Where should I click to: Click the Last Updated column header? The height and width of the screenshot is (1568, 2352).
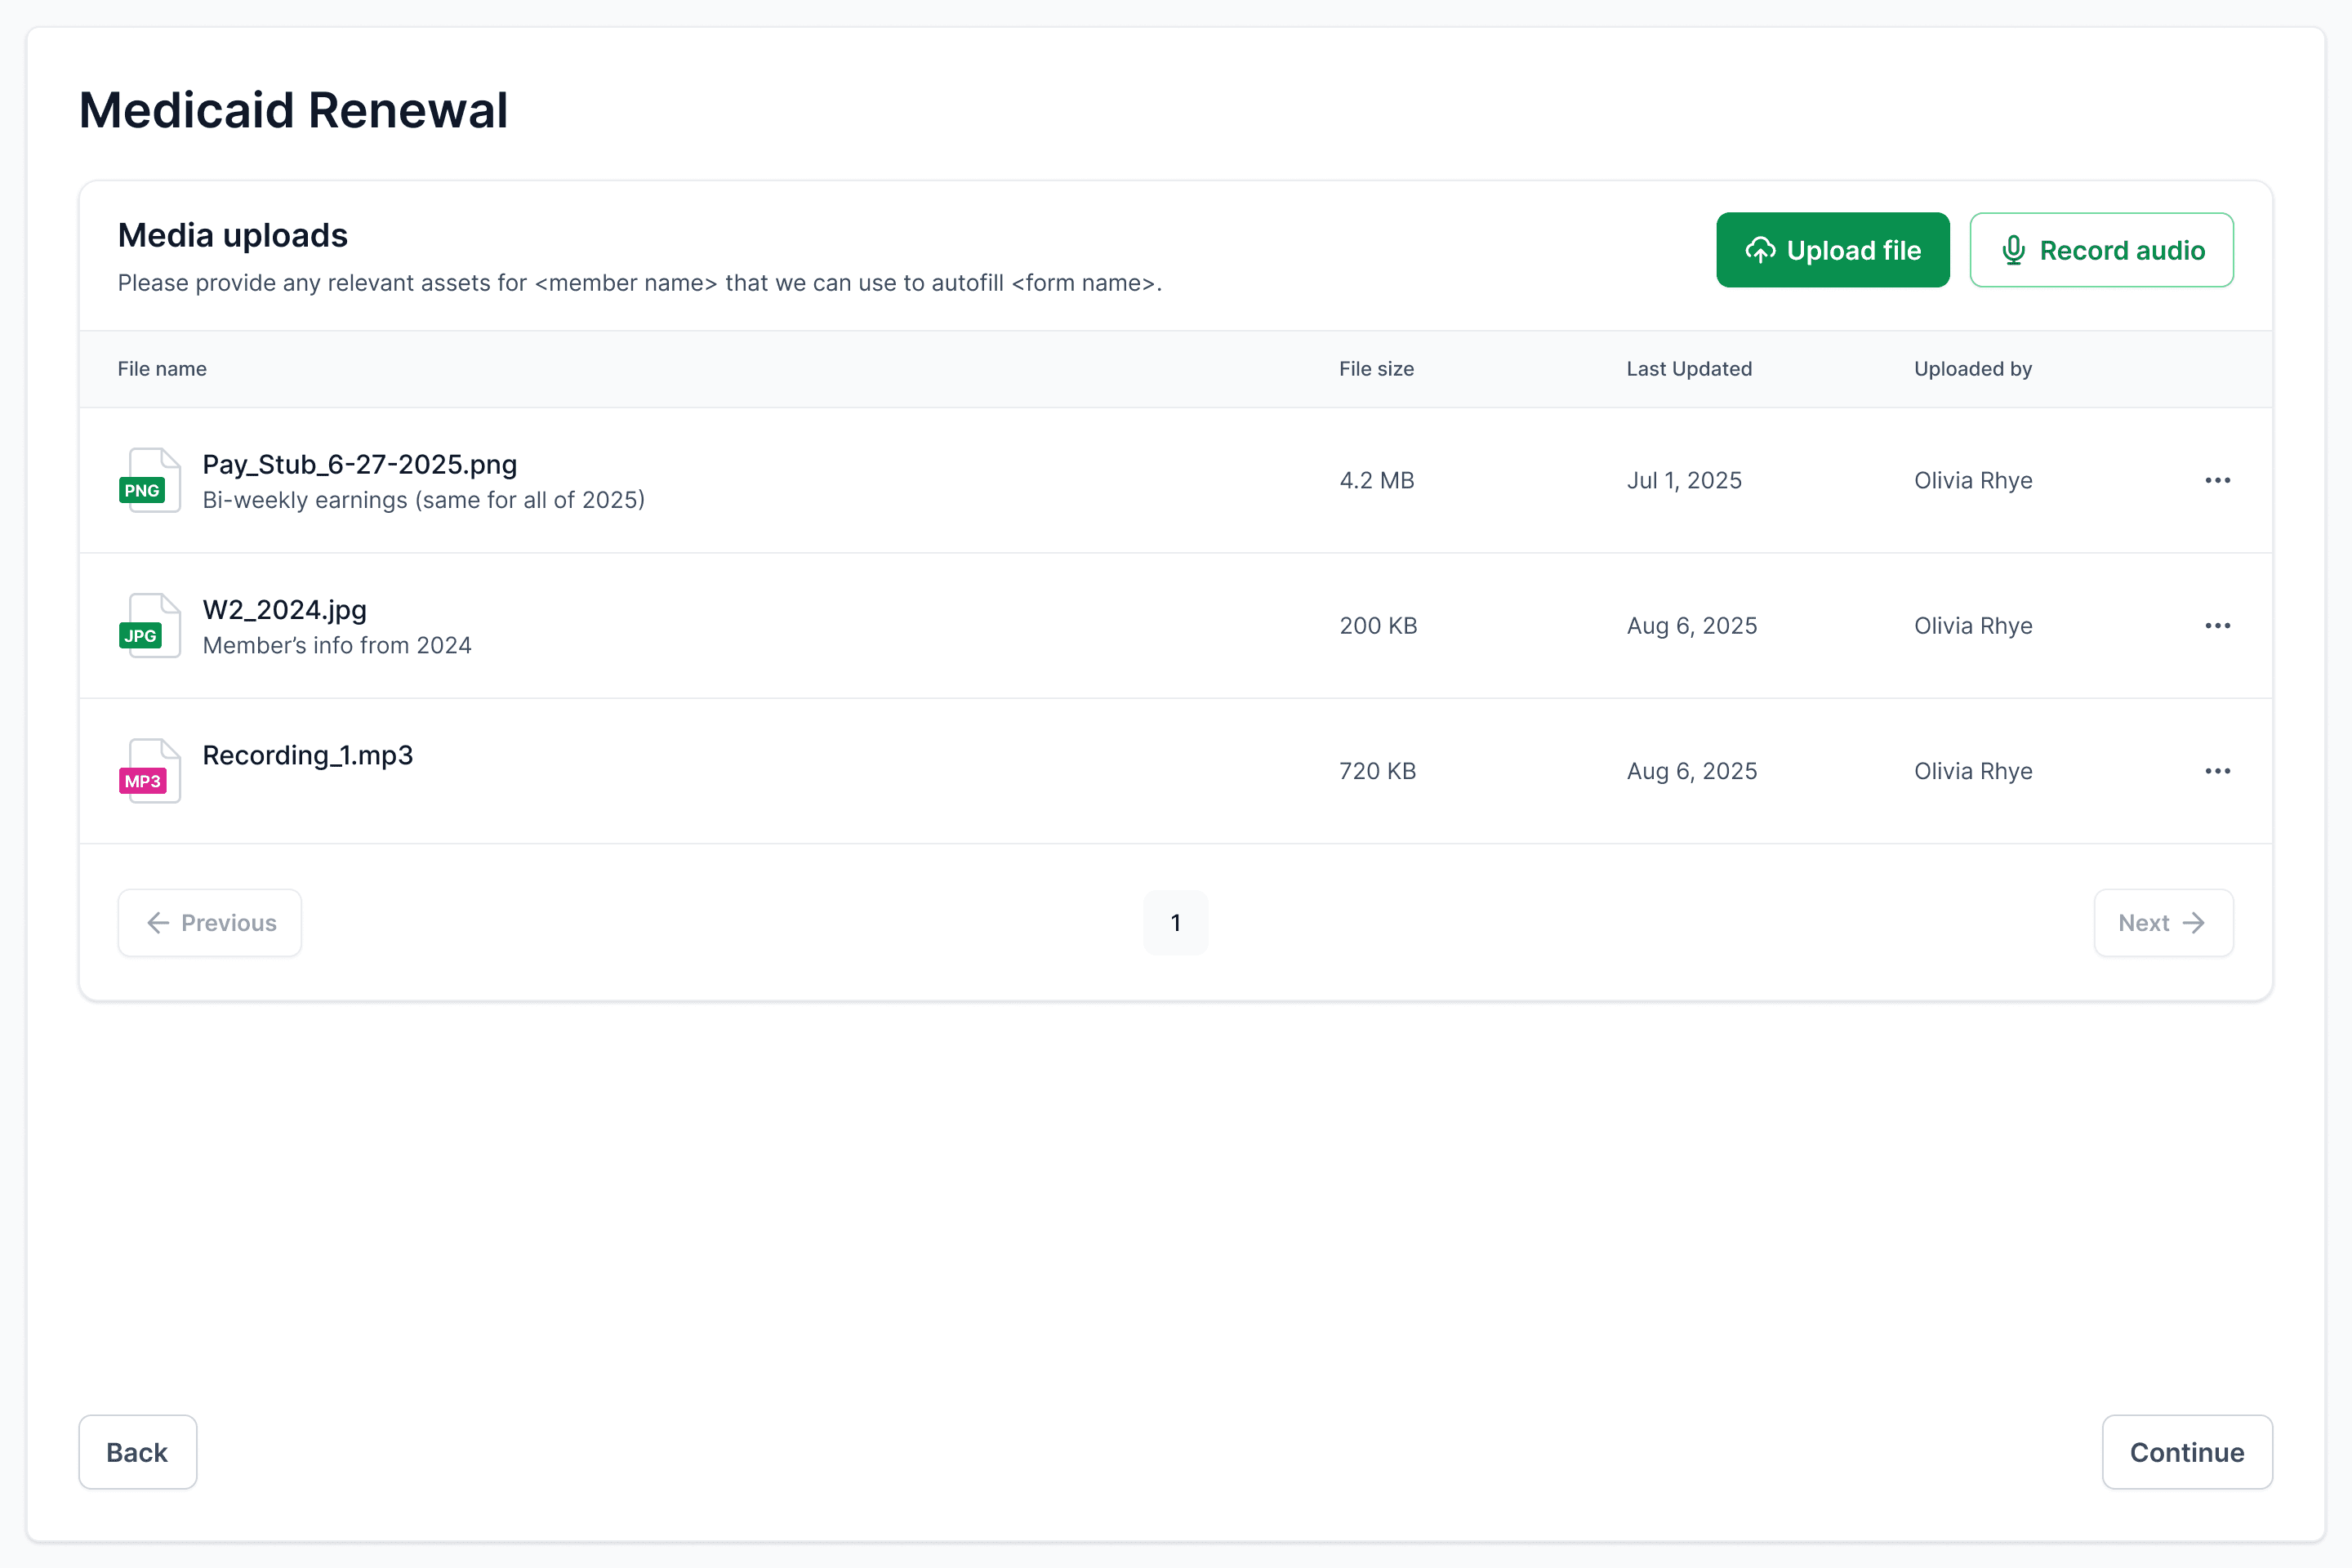(1689, 369)
